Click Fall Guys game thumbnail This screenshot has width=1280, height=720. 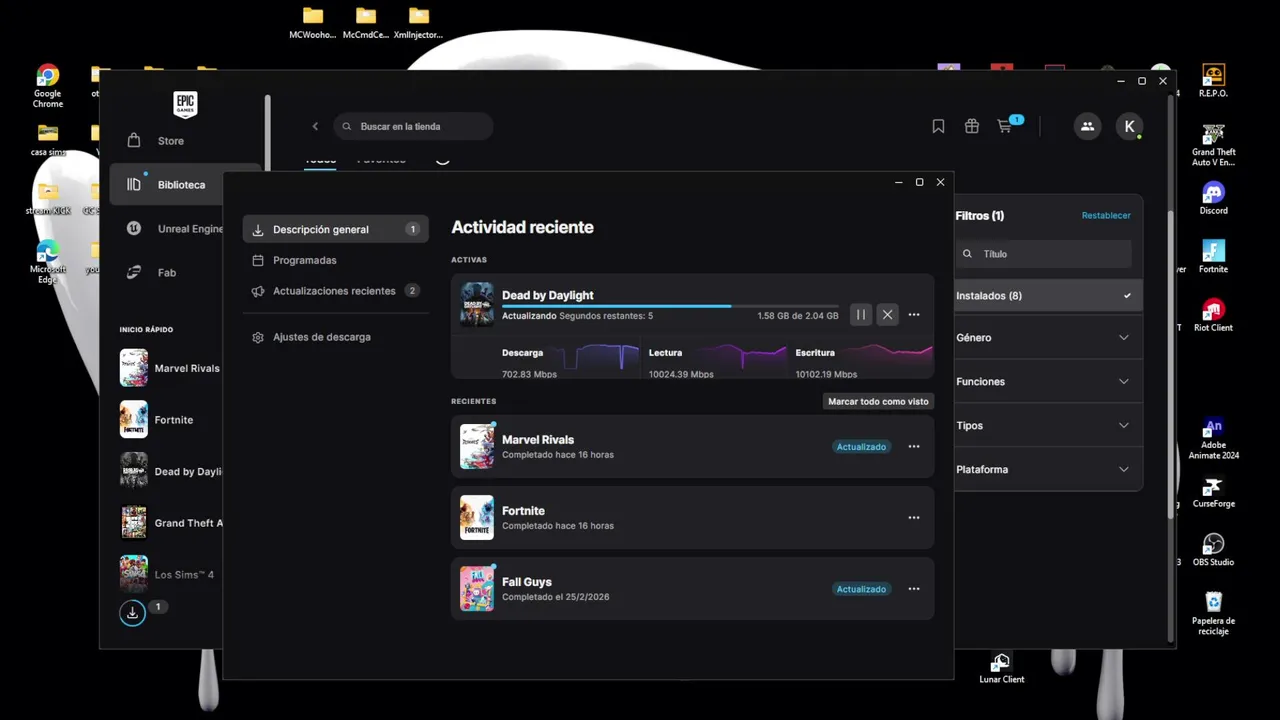(x=477, y=589)
